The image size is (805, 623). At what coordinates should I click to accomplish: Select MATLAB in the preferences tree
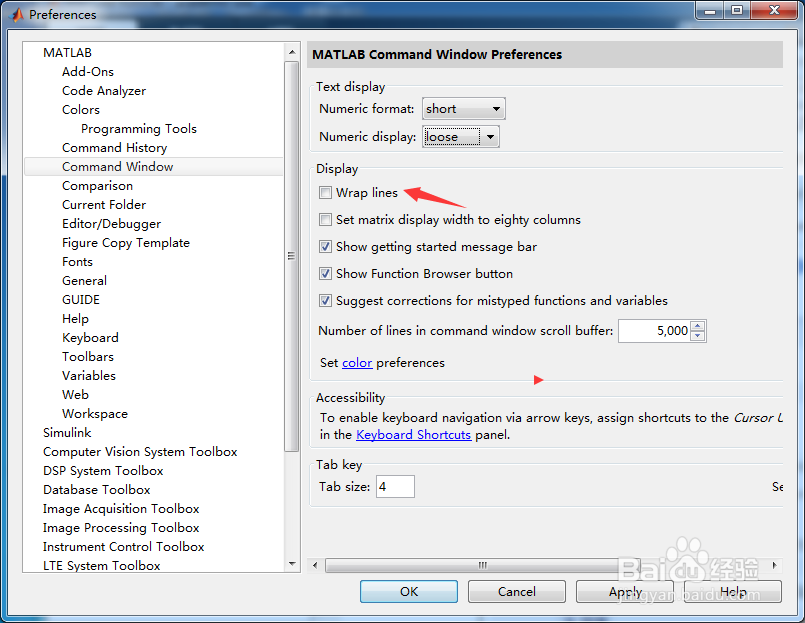pyautogui.click(x=67, y=53)
